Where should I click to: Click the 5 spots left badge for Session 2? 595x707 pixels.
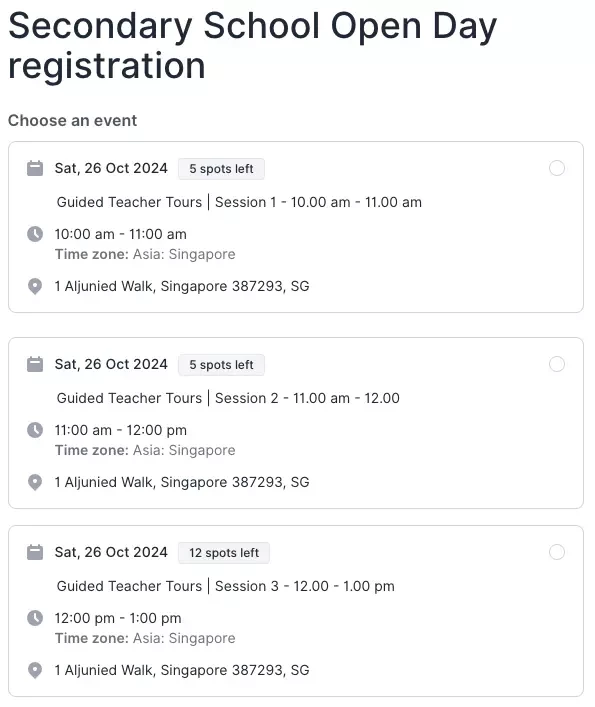pos(221,365)
